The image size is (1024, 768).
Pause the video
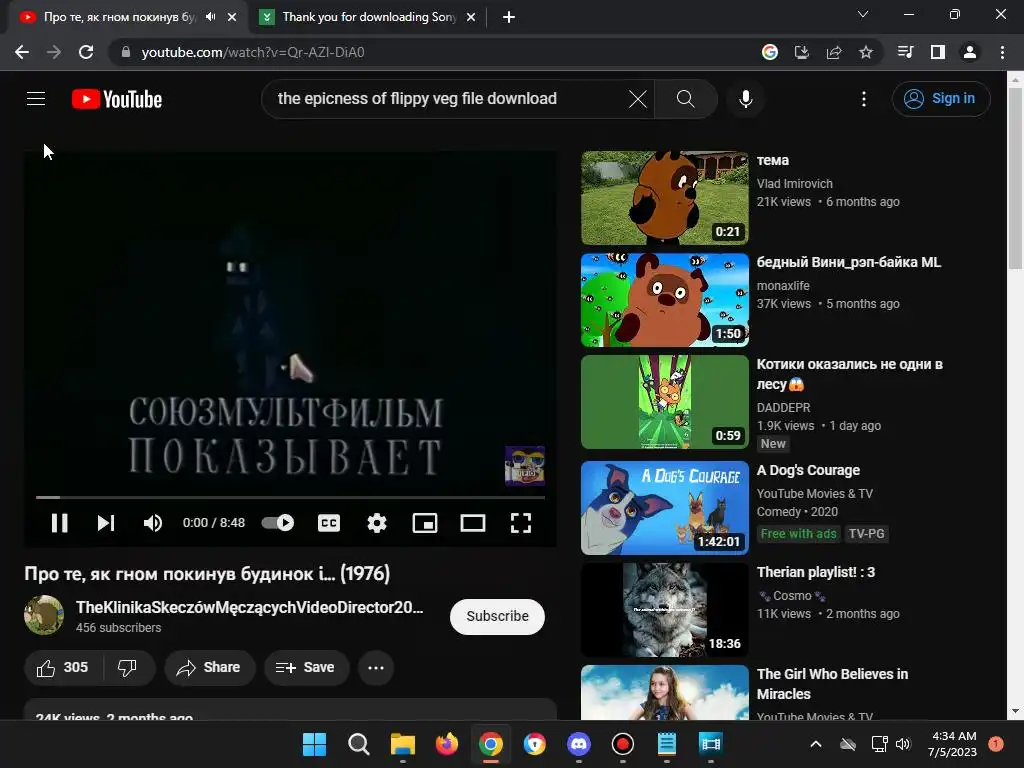[59, 523]
